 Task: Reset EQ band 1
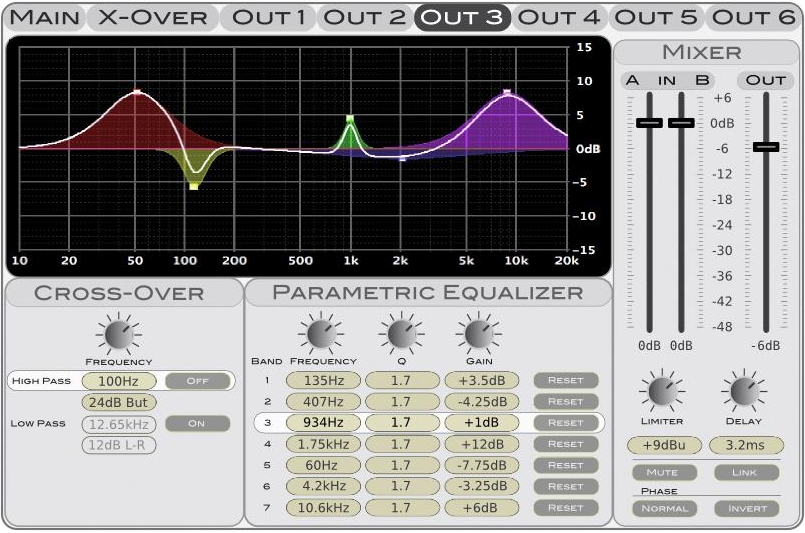pyautogui.click(x=566, y=380)
